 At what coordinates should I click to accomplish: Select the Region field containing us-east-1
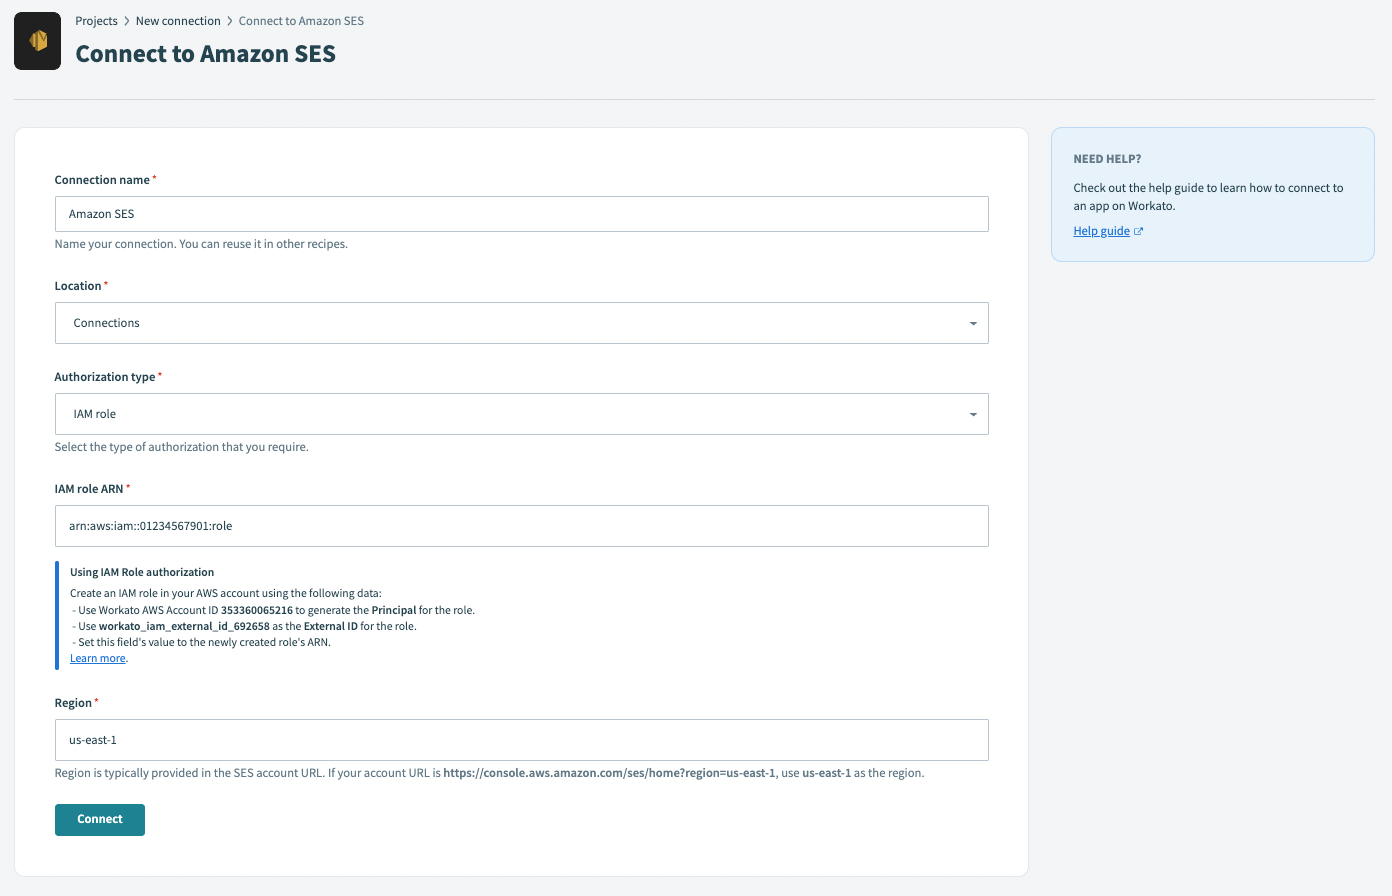(520, 740)
